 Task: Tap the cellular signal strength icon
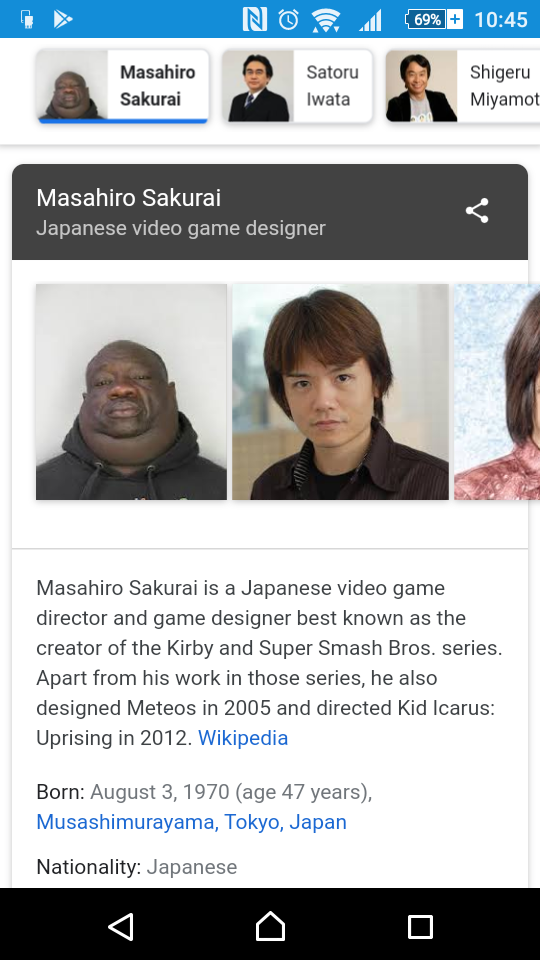[x=370, y=20]
